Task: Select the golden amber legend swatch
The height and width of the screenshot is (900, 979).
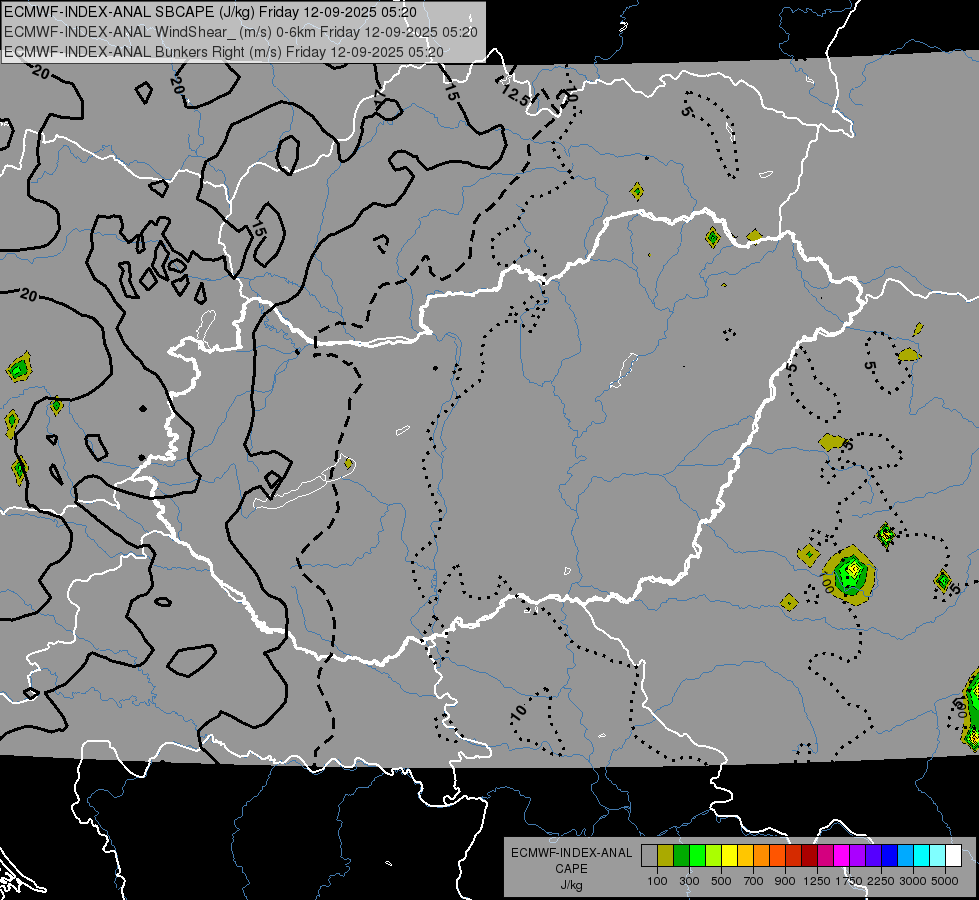Action: (745, 856)
